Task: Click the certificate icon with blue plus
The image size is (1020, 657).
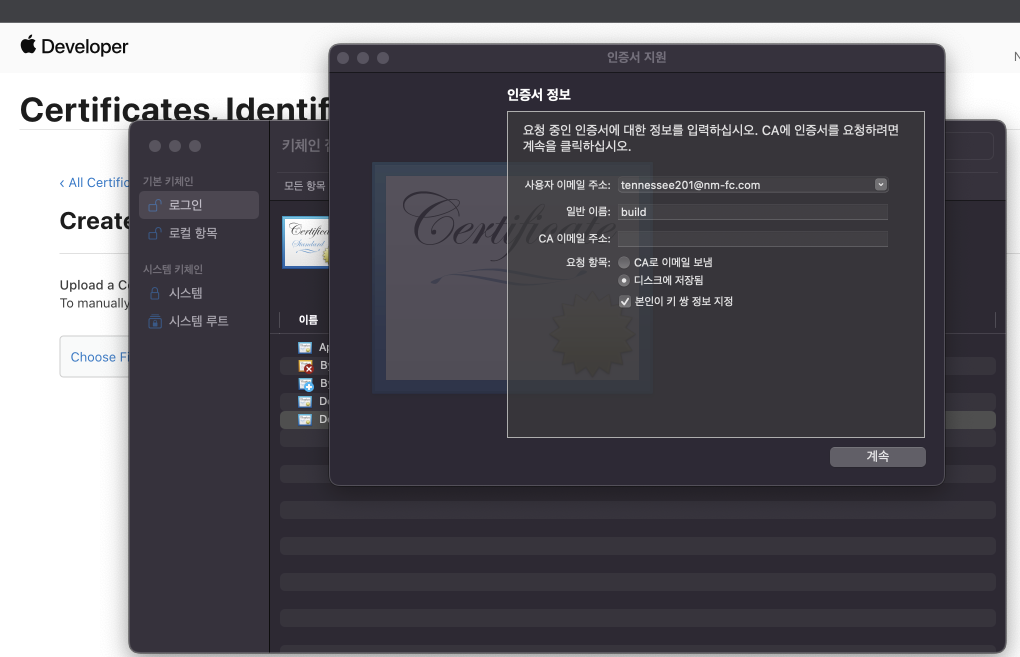Action: click(305, 384)
